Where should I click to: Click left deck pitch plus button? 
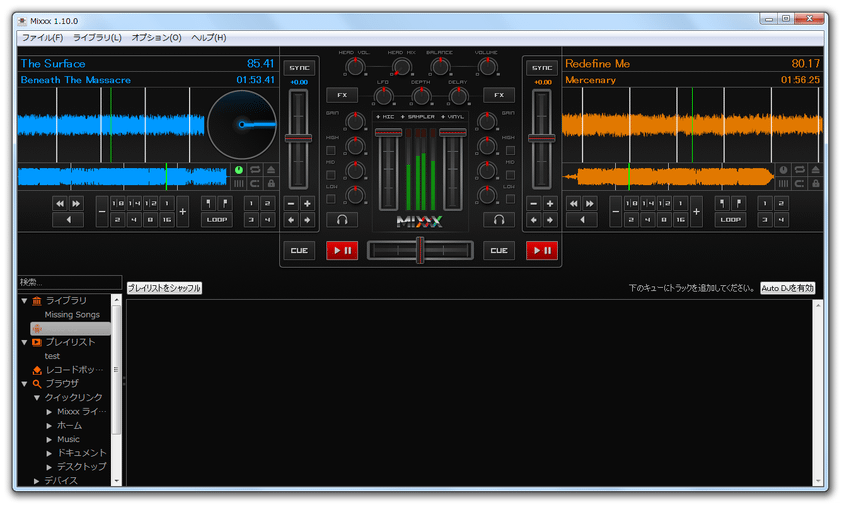307,204
